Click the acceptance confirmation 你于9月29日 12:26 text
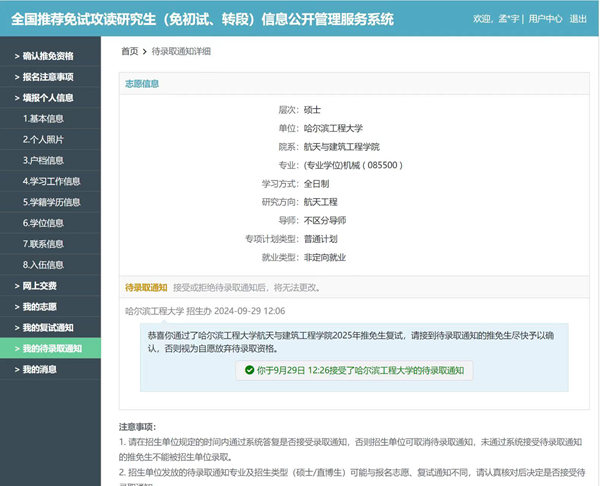This screenshot has height=486, width=600. click(x=360, y=370)
